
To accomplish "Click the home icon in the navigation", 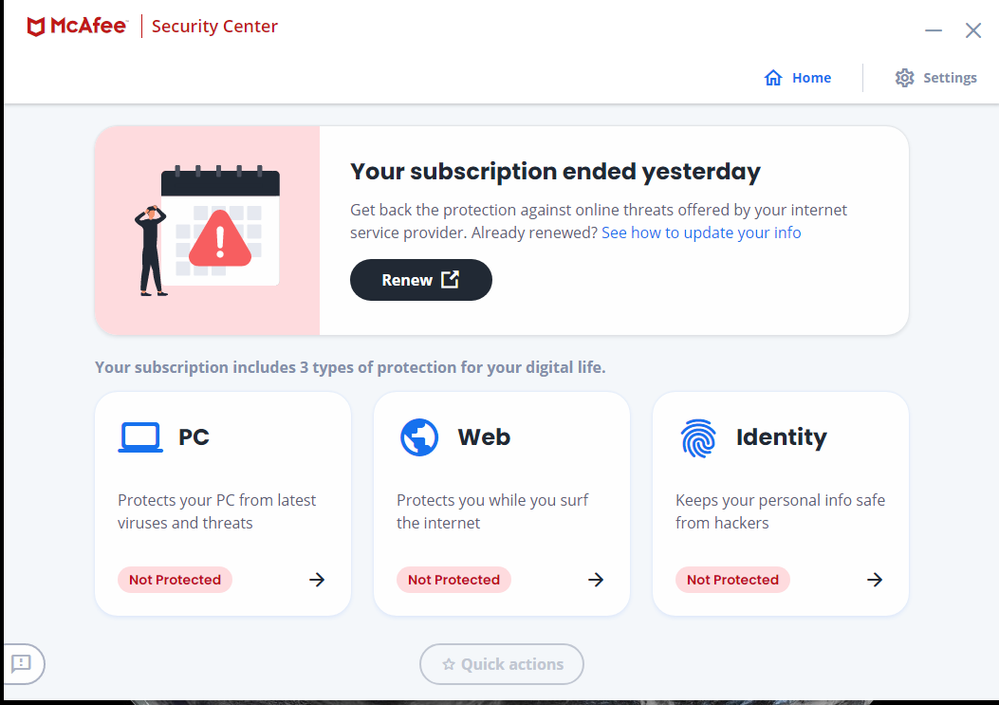I will pos(772,77).
